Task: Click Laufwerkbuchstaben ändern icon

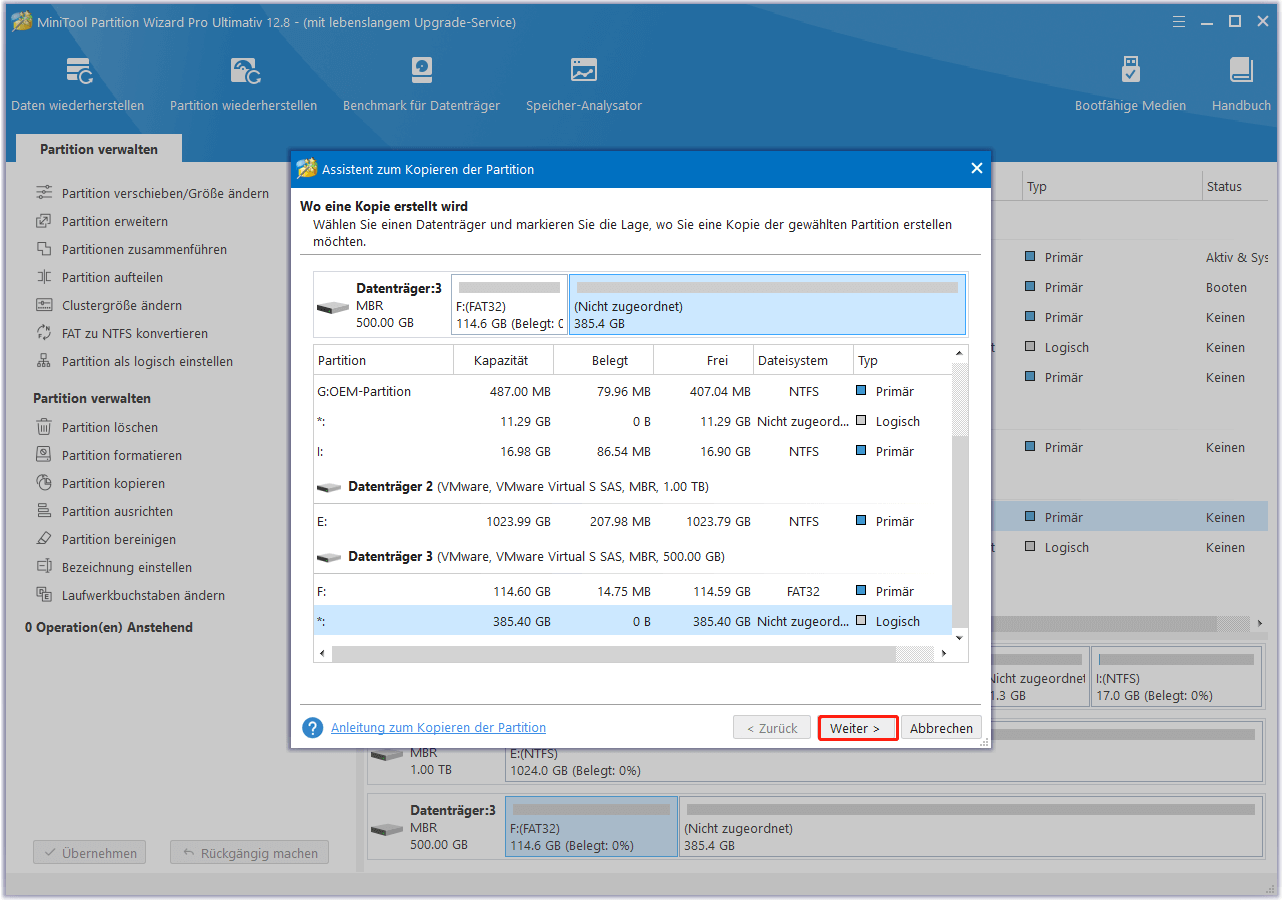Action: pos(44,595)
